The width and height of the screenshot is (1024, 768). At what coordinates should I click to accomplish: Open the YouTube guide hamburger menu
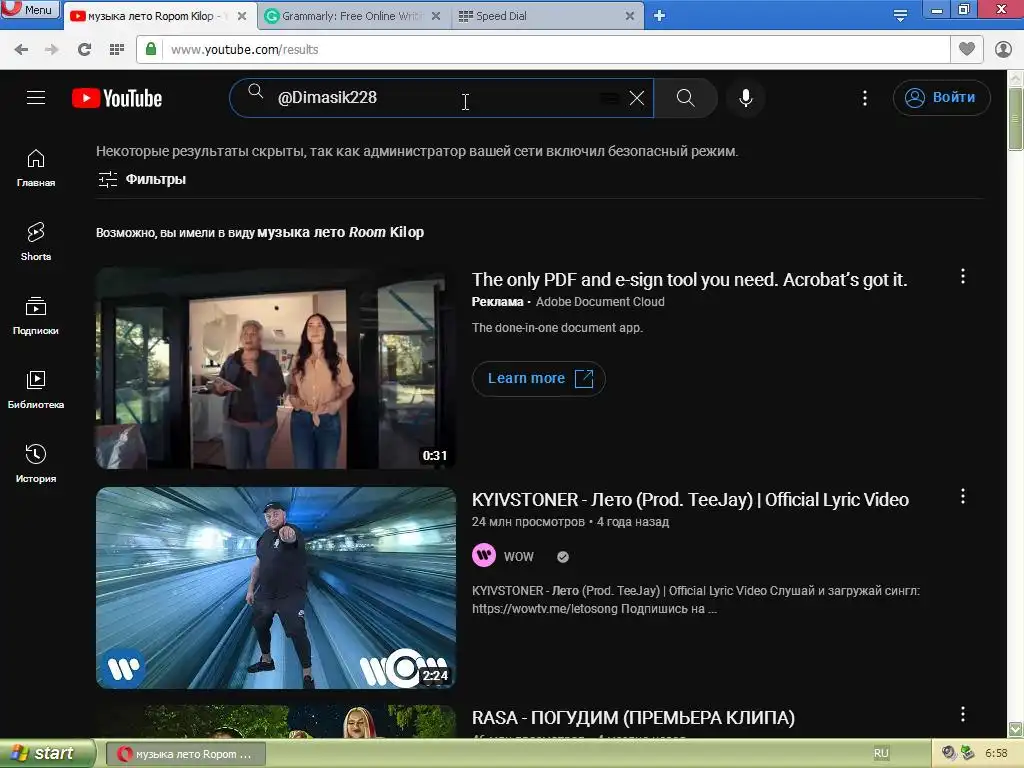(36, 98)
